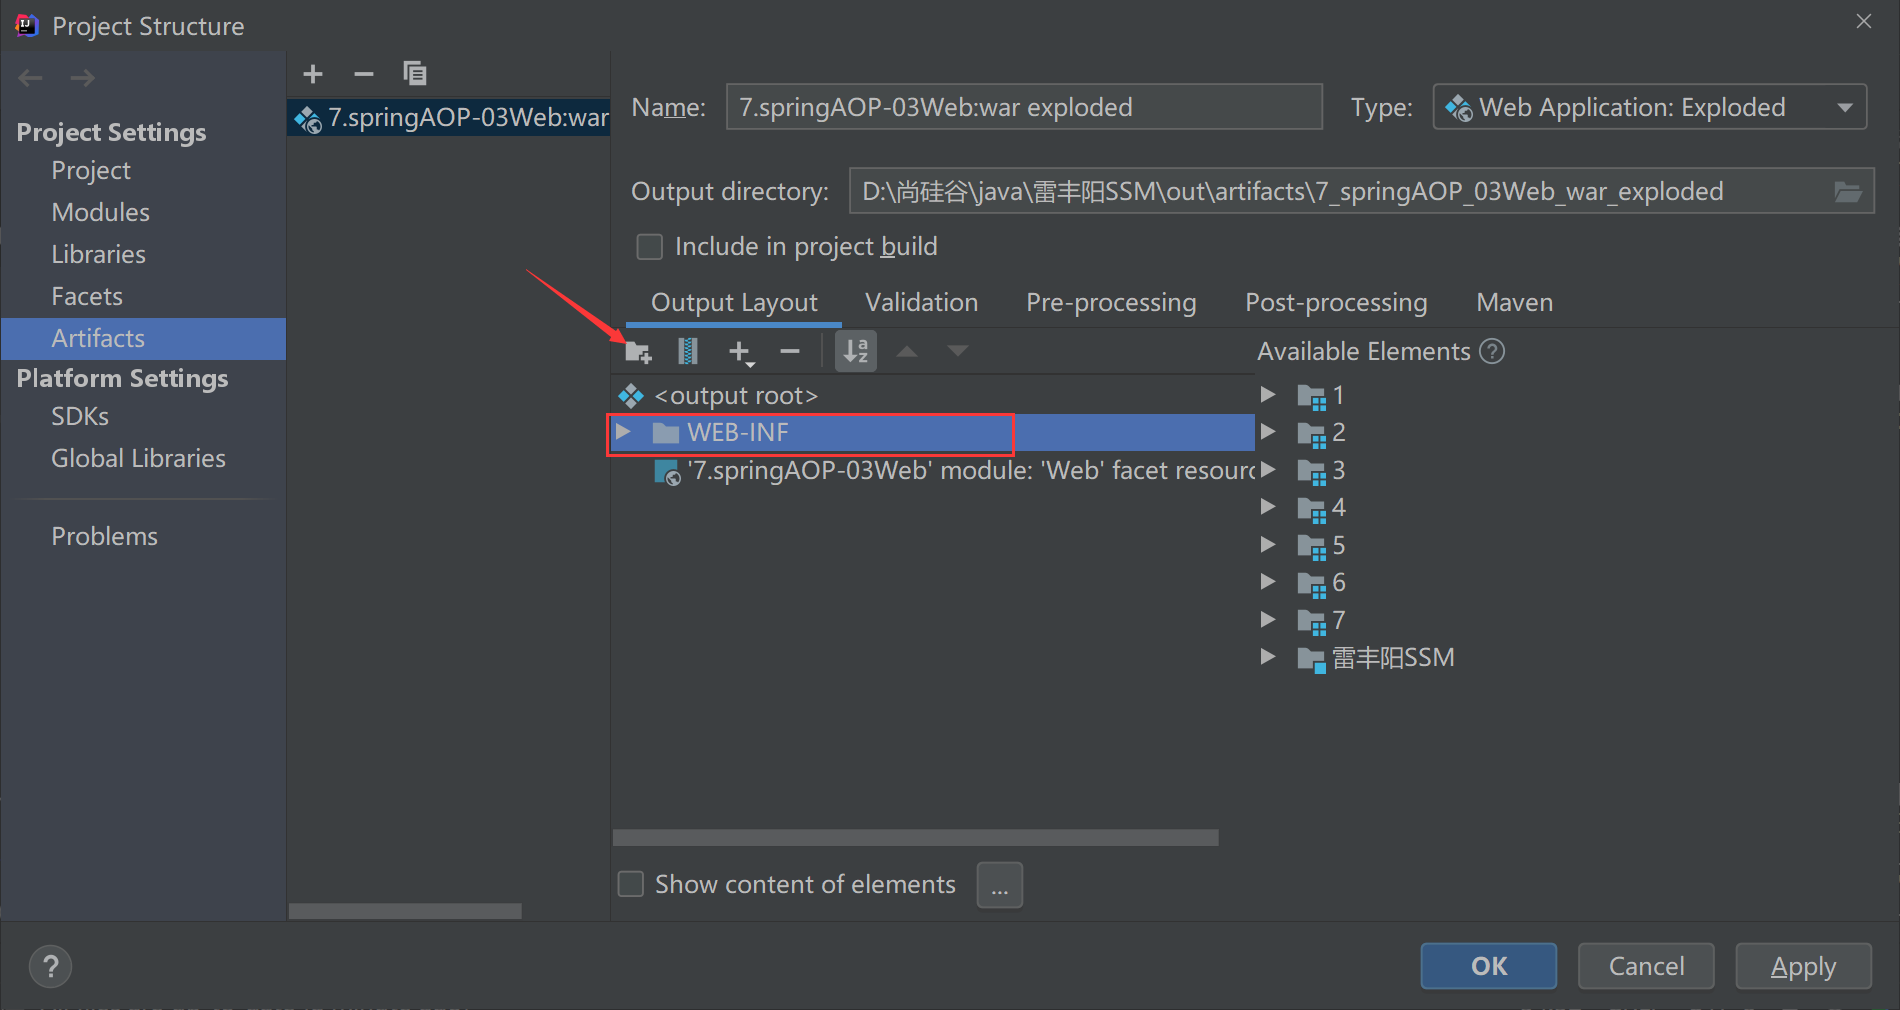1900x1010 pixels.
Task: Add a new artifact with the plus icon
Action: point(313,73)
